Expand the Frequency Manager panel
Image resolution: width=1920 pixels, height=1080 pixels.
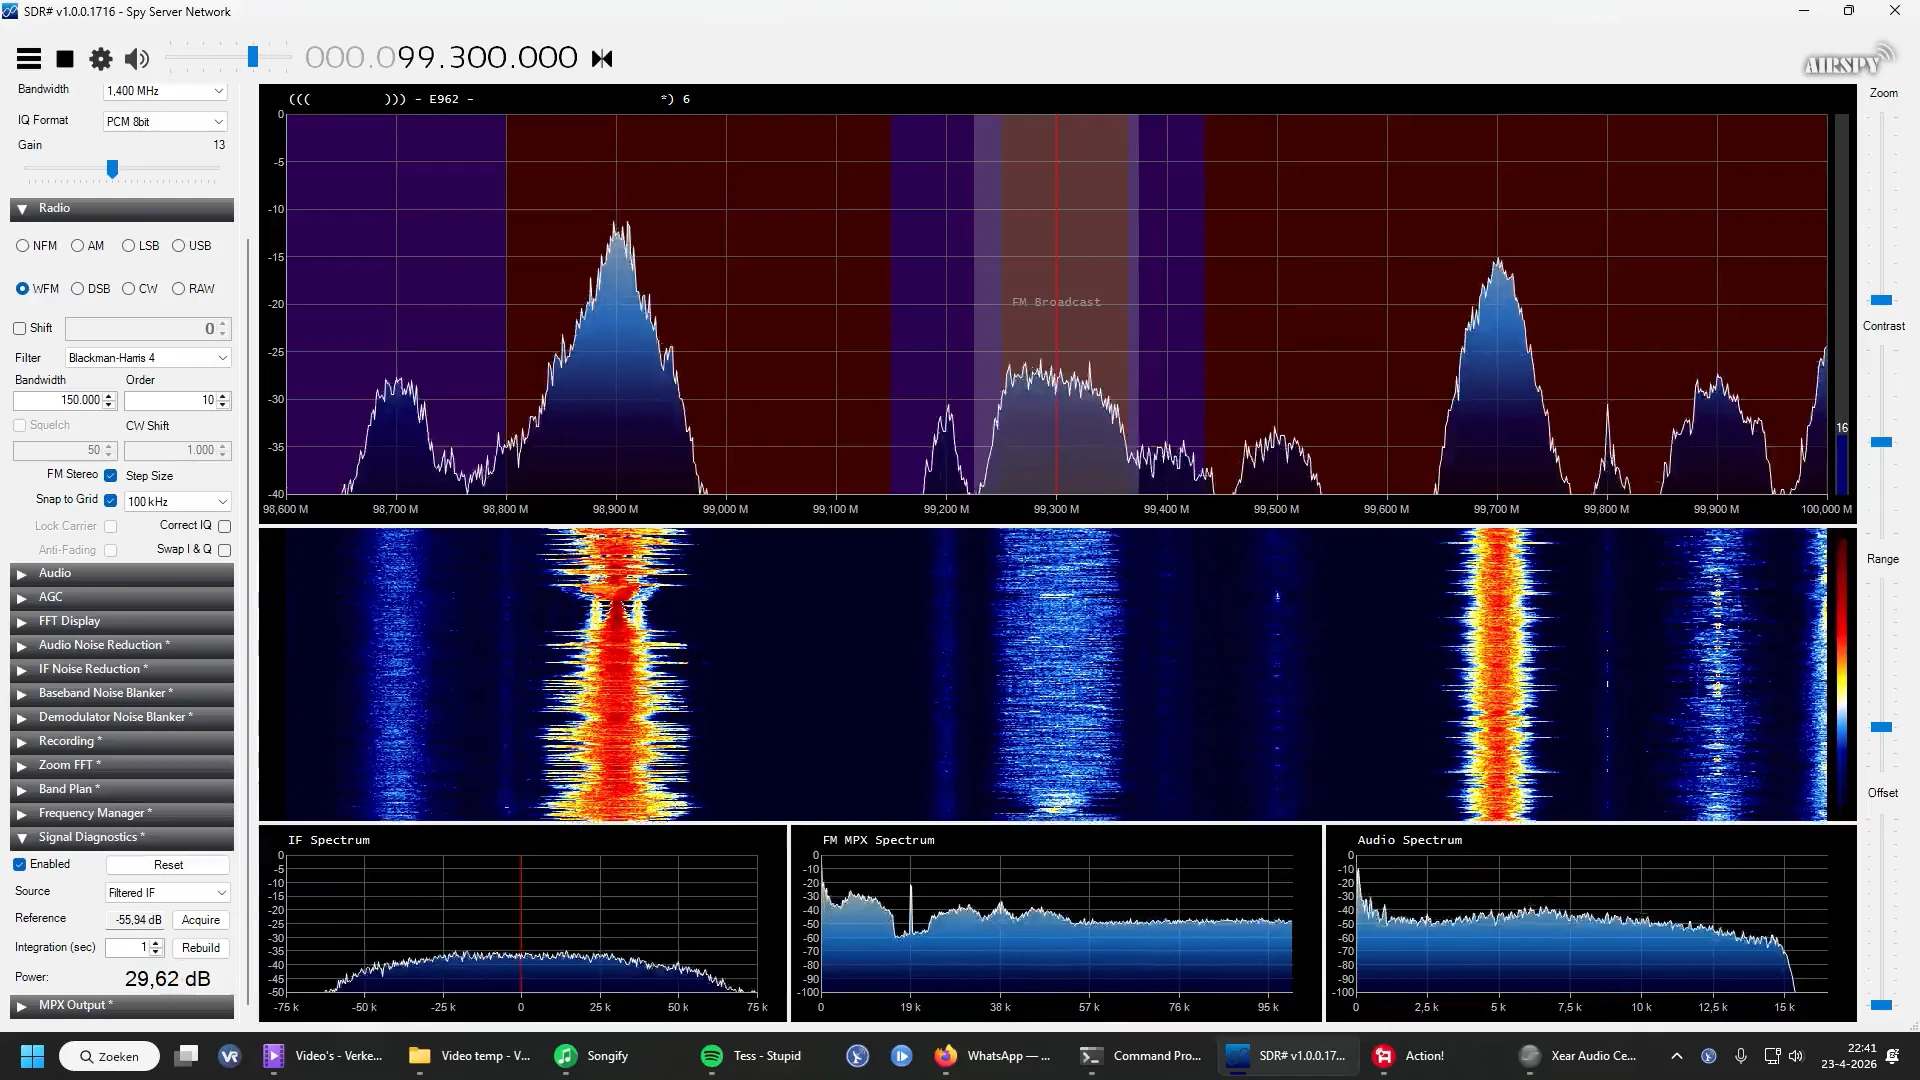122,814
